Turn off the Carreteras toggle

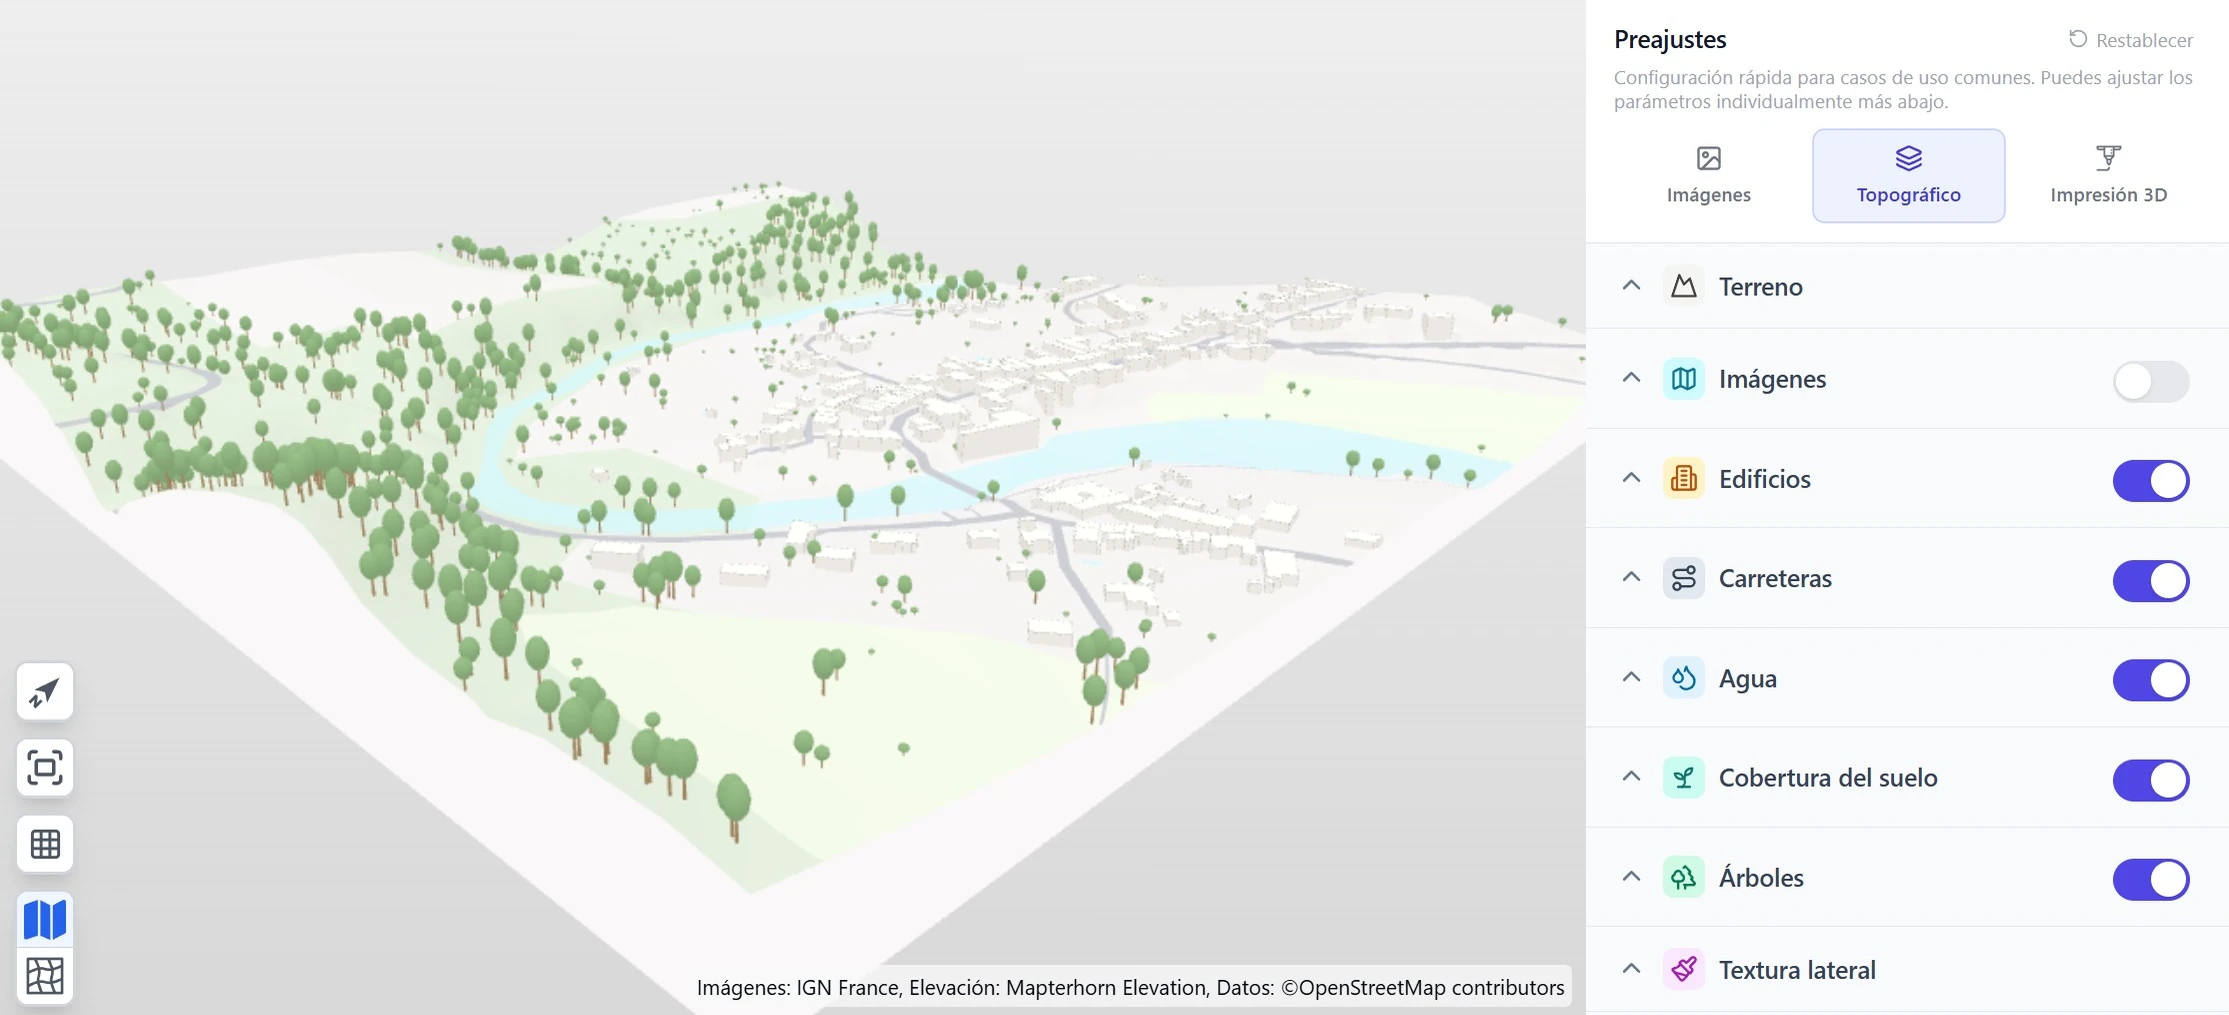click(2151, 580)
